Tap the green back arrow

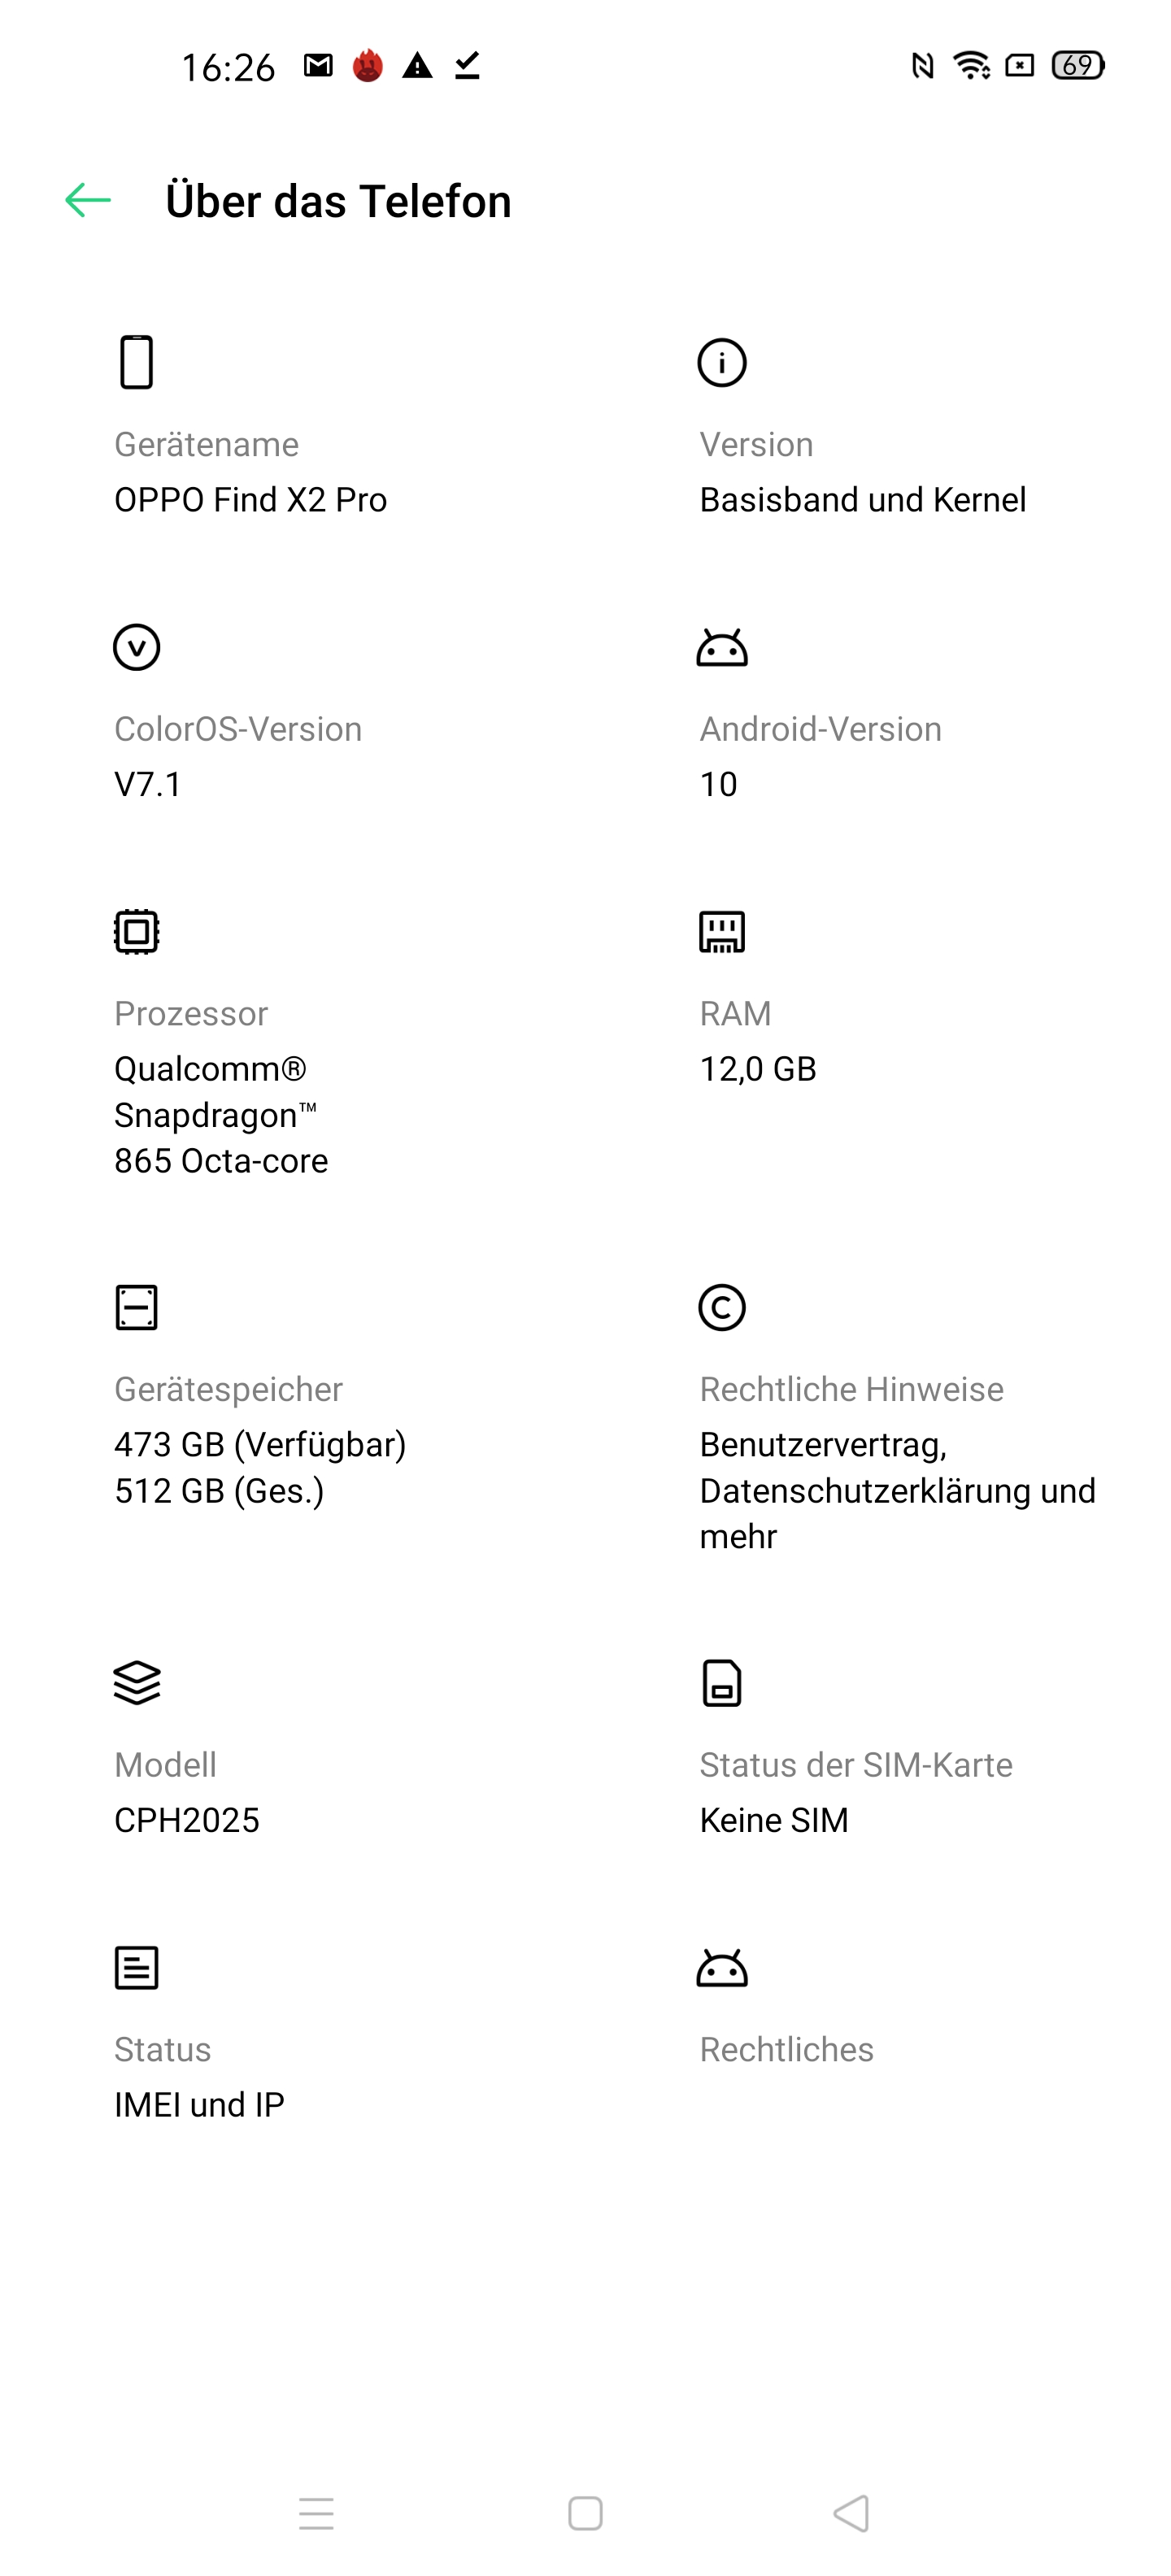[88, 201]
